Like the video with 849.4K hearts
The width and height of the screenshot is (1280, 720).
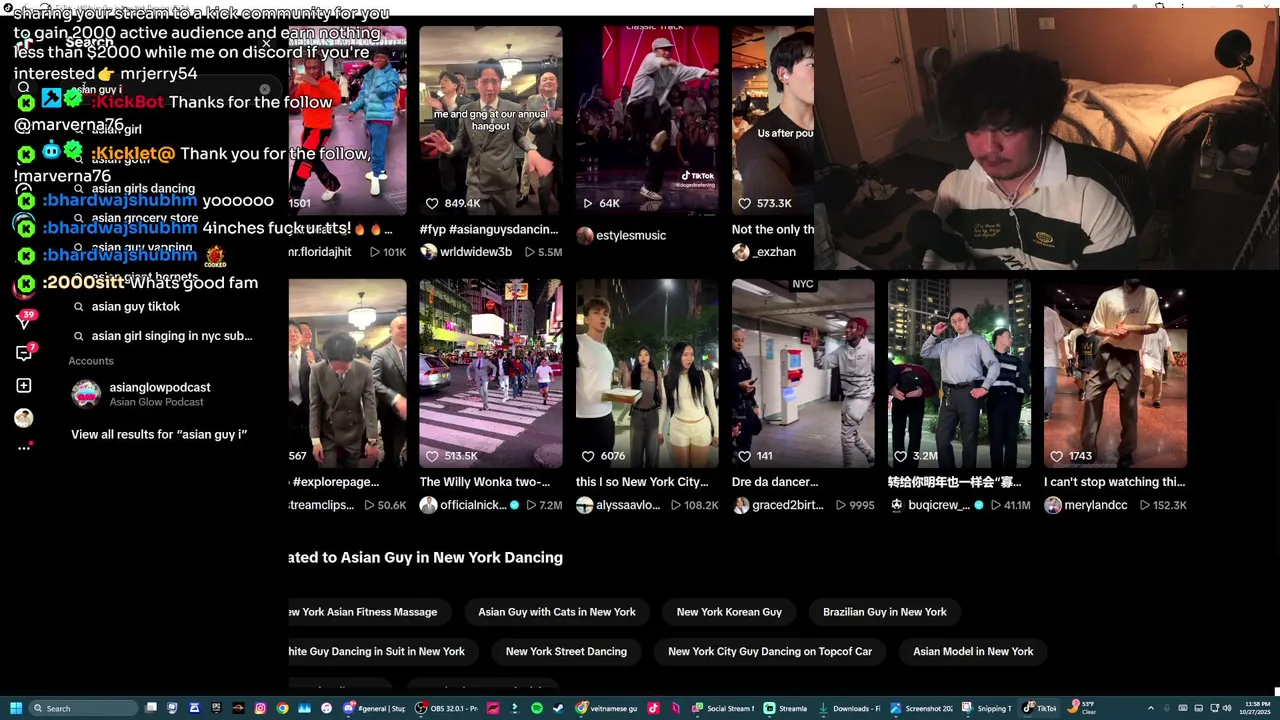[x=432, y=203]
